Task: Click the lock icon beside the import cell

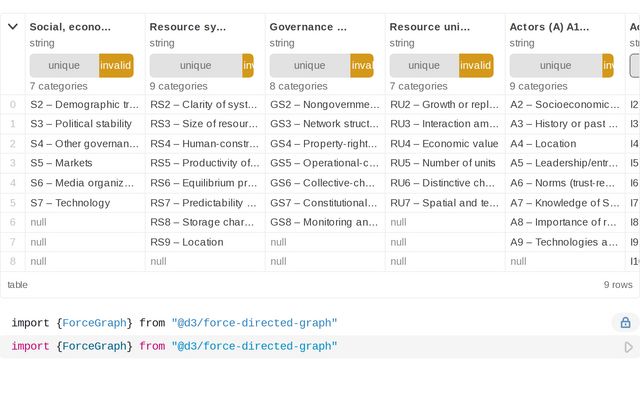Action: tap(625, 323)
